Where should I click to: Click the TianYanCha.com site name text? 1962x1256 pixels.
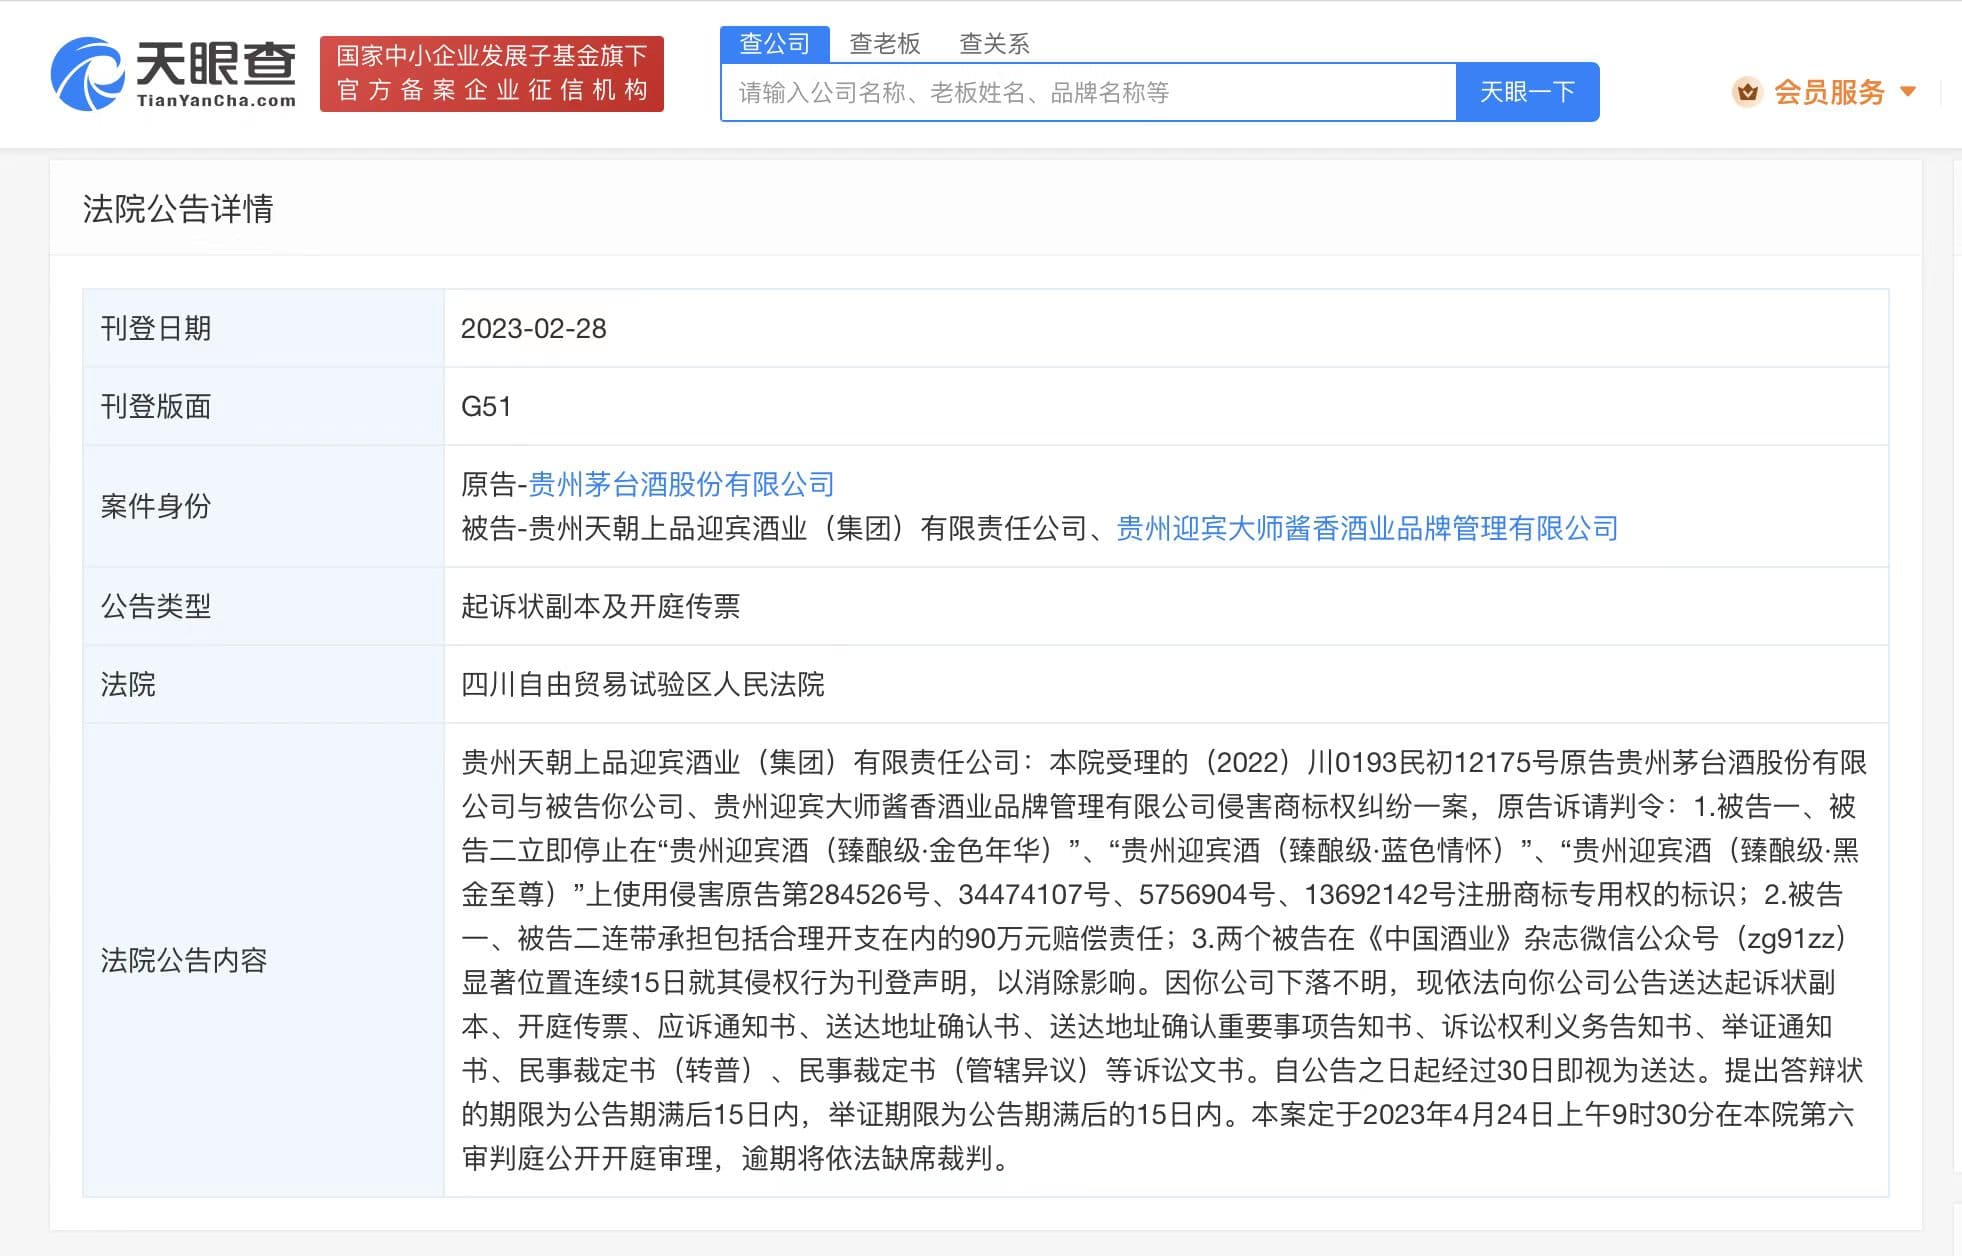[216, 100]
